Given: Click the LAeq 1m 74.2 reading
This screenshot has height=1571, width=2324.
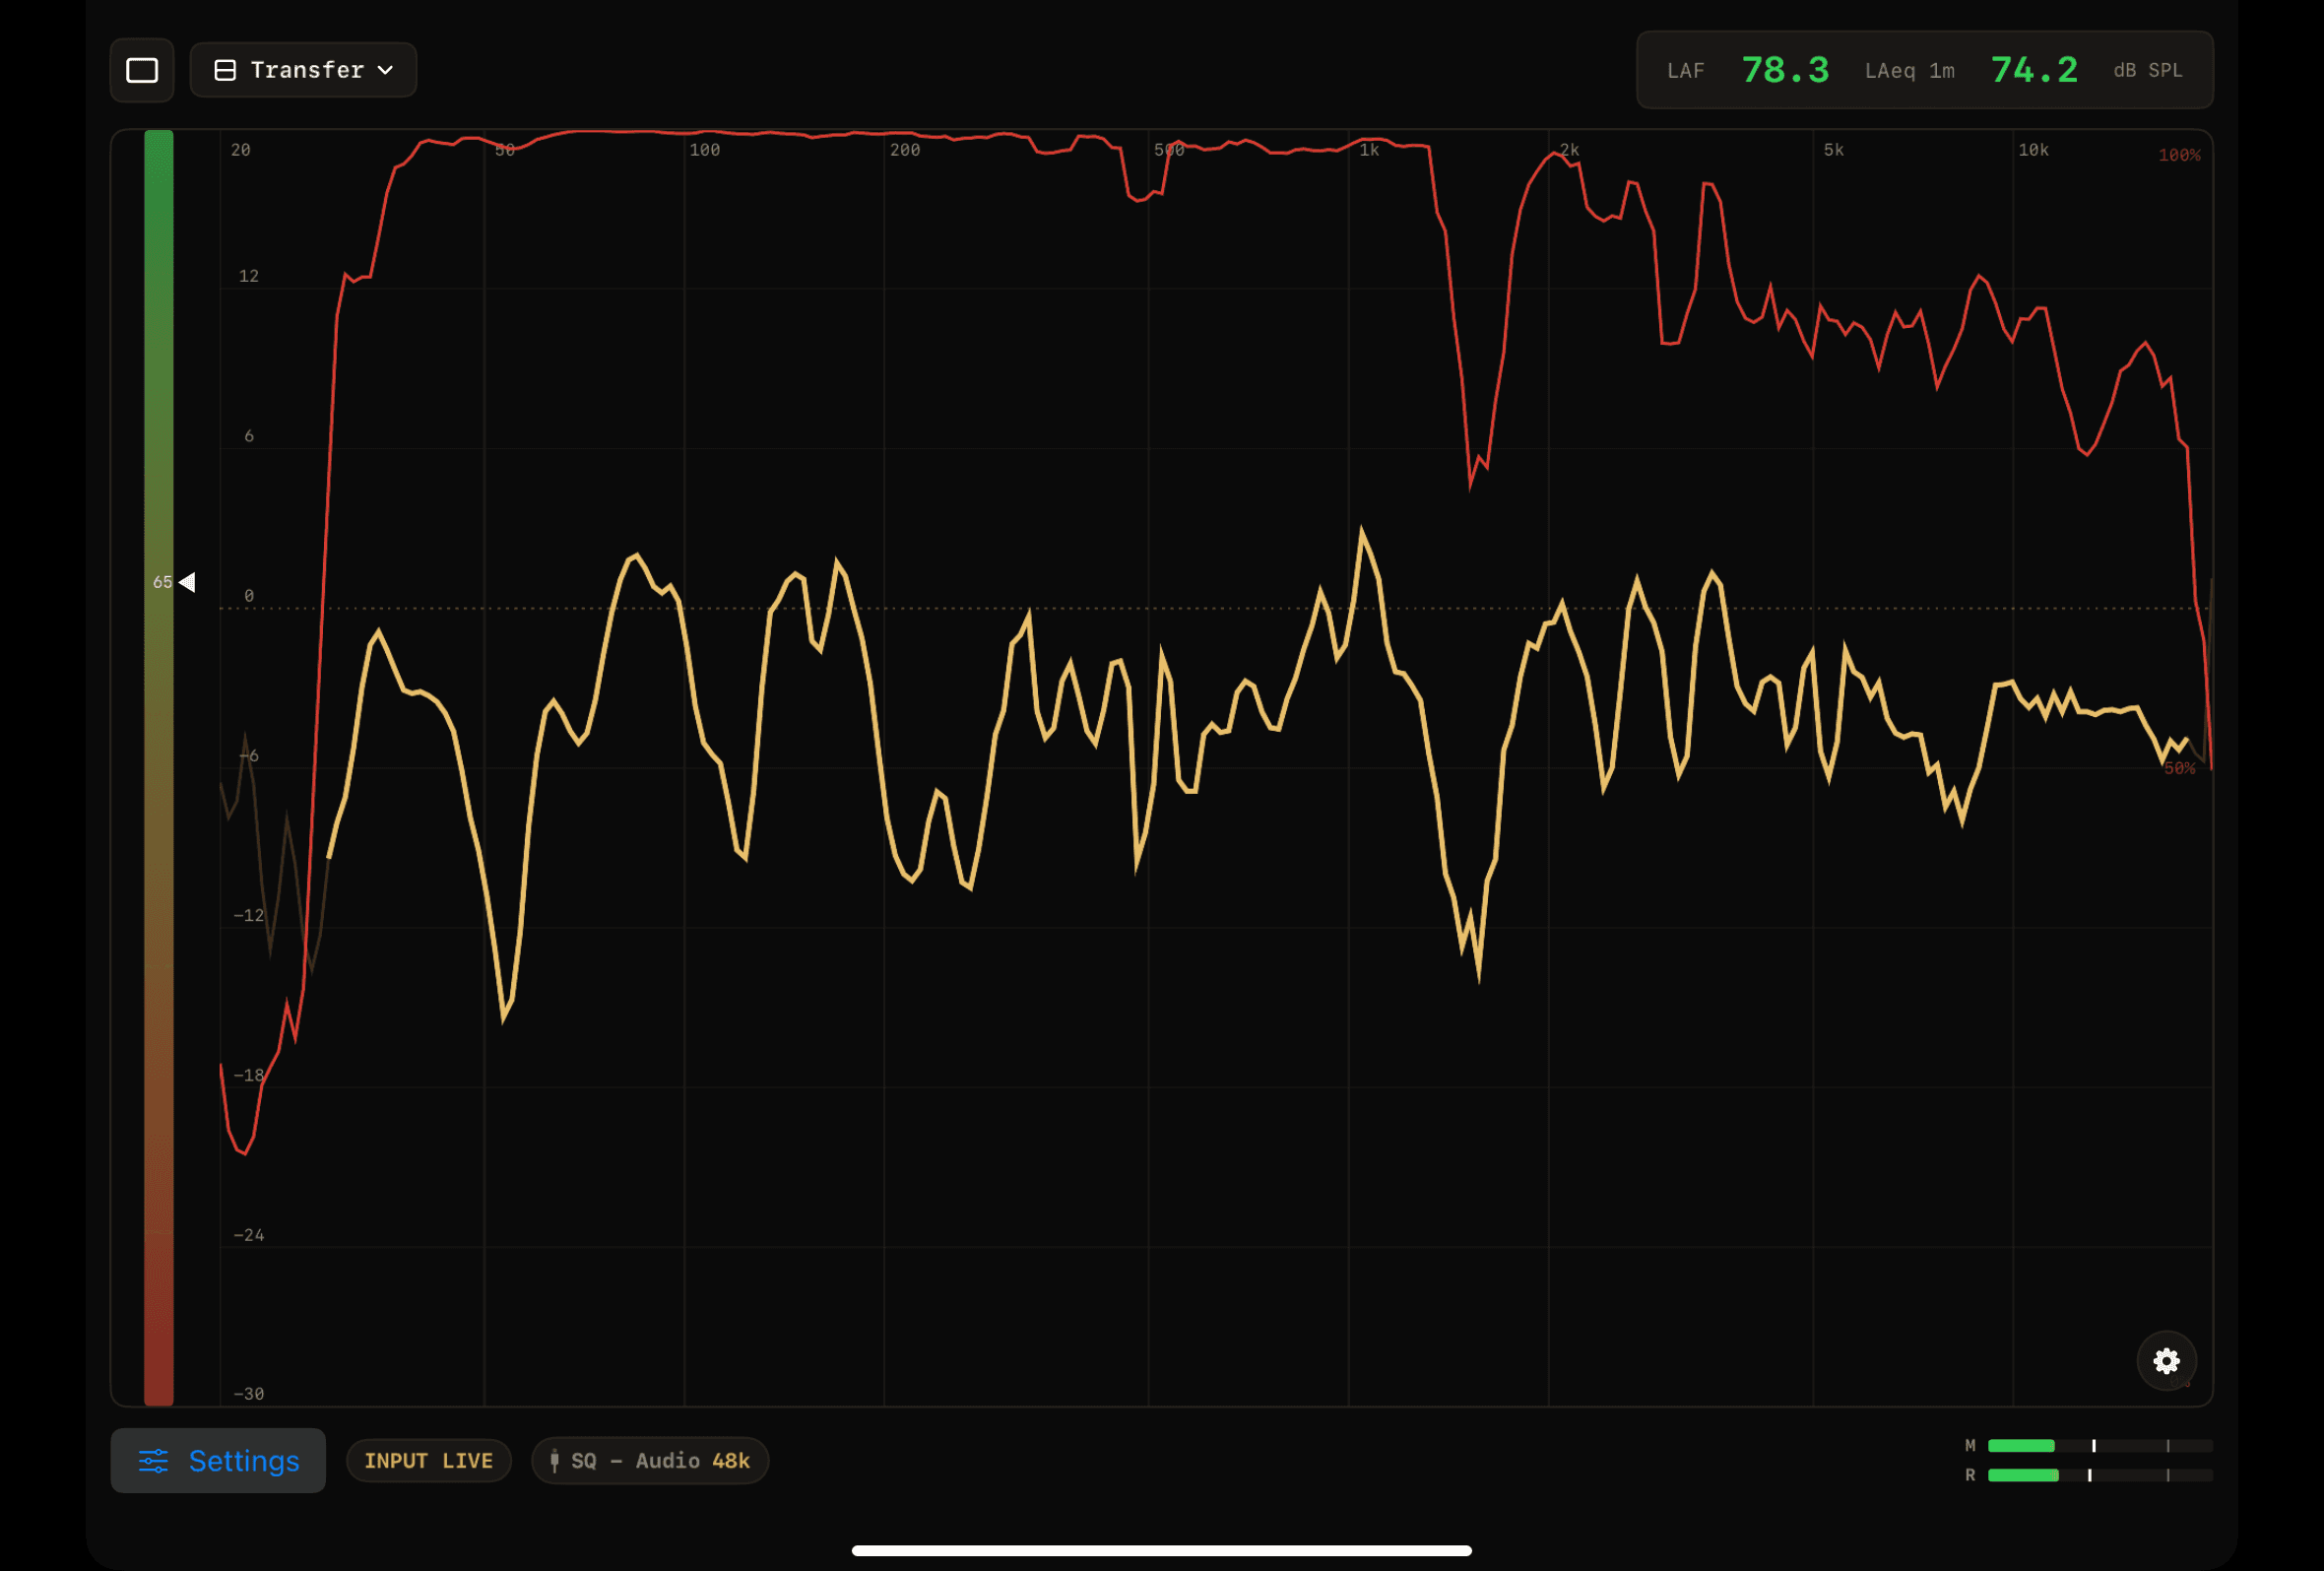Looking at the screenshot, I should point(1971,70).
